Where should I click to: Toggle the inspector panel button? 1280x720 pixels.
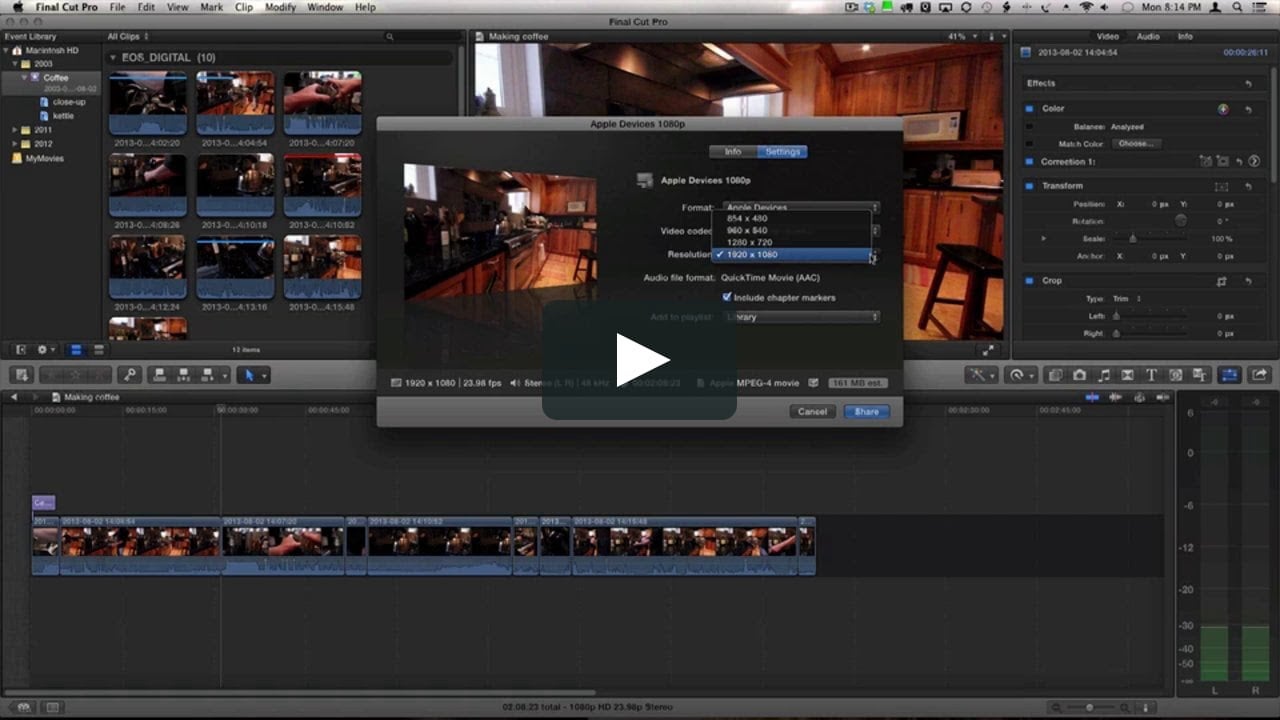(1229, 375)
